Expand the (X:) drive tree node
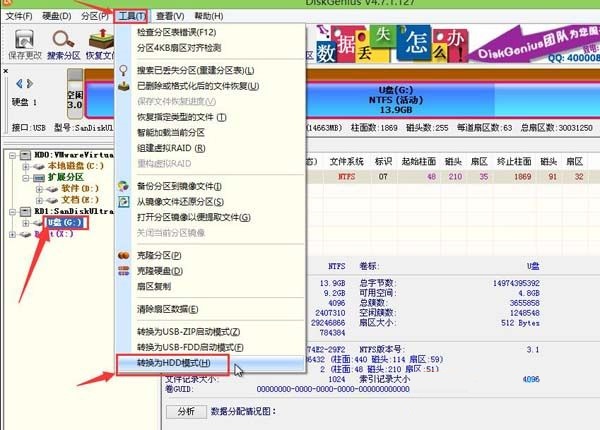Viewport: 600px width, 430px height. pos(13,234)
